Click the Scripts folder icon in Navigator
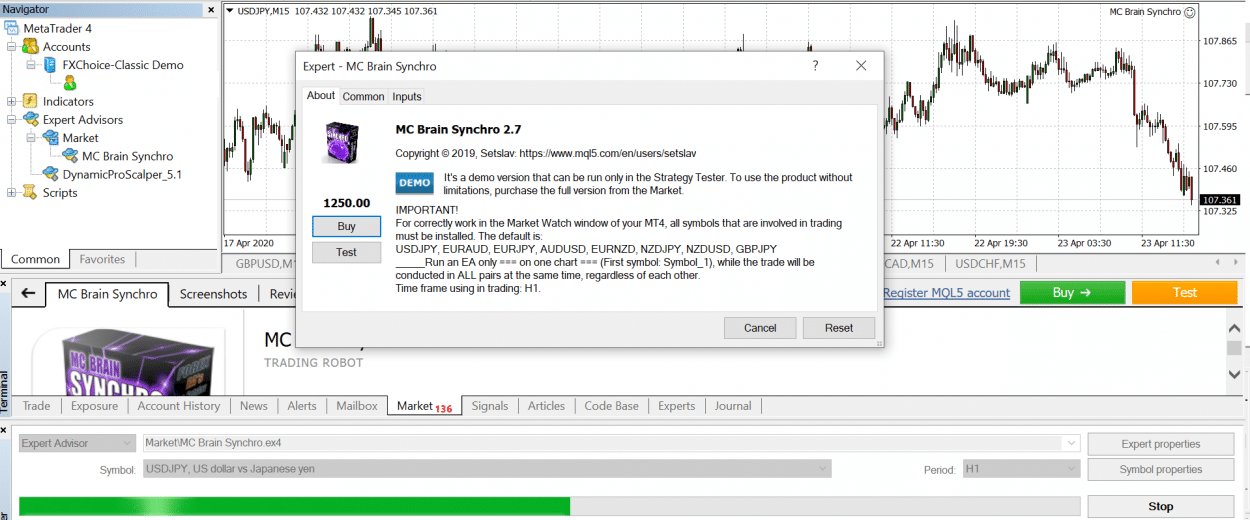Image resolution: width=1250 pixels, height=520 pixels. tap(30, 193)
